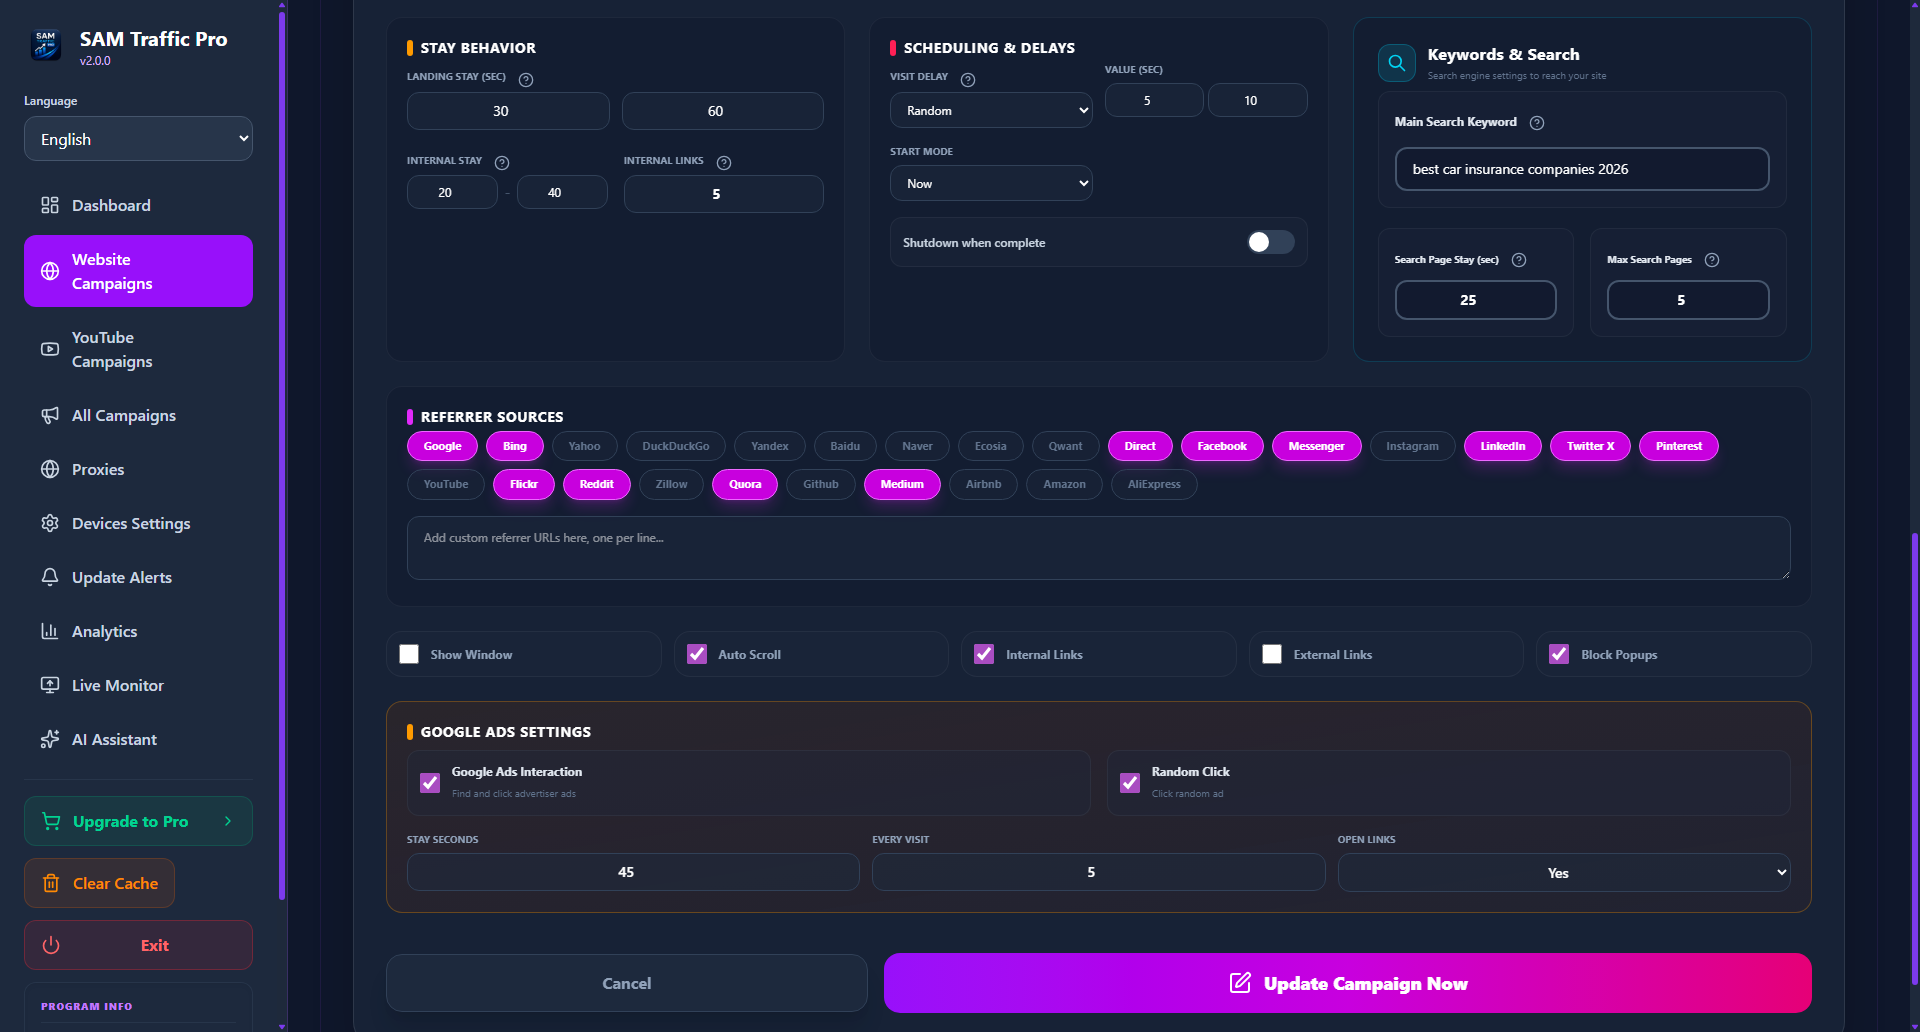Enable the External Links checkbox
This screenshot has height=1032, width=1920.
pyautogui.click(x=1272, y=654)
